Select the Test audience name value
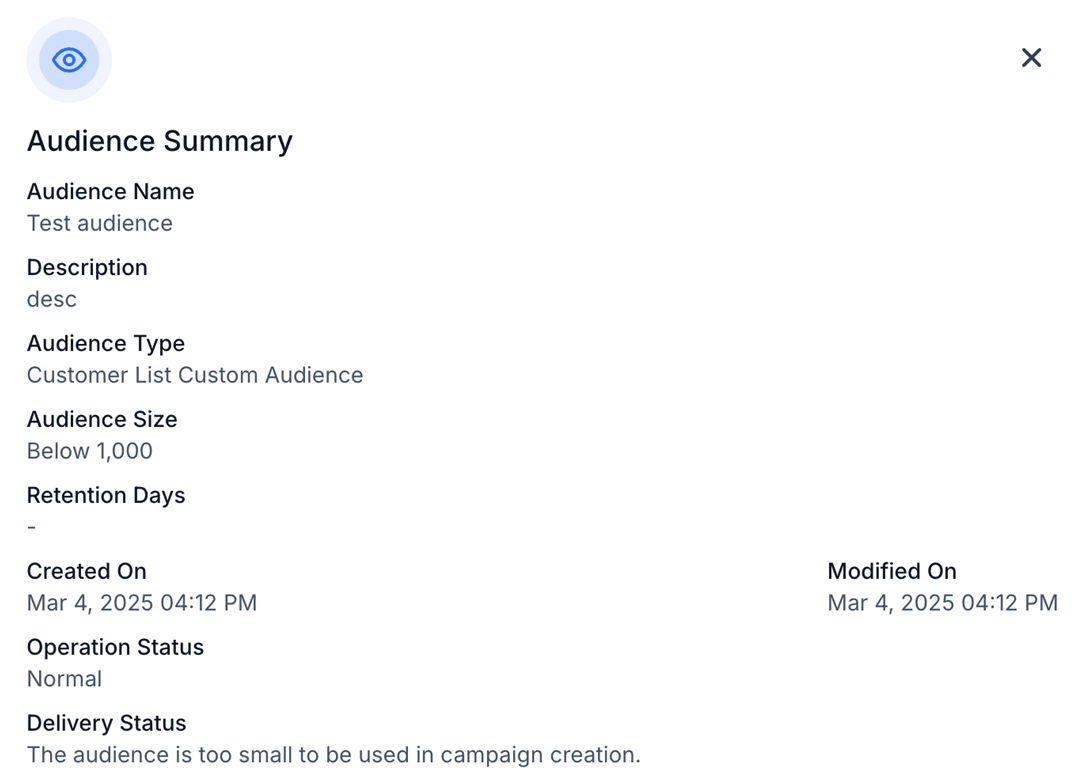The width and height of the screenshot is (1085, 776). pyautogui.click(x=99, y=223)
